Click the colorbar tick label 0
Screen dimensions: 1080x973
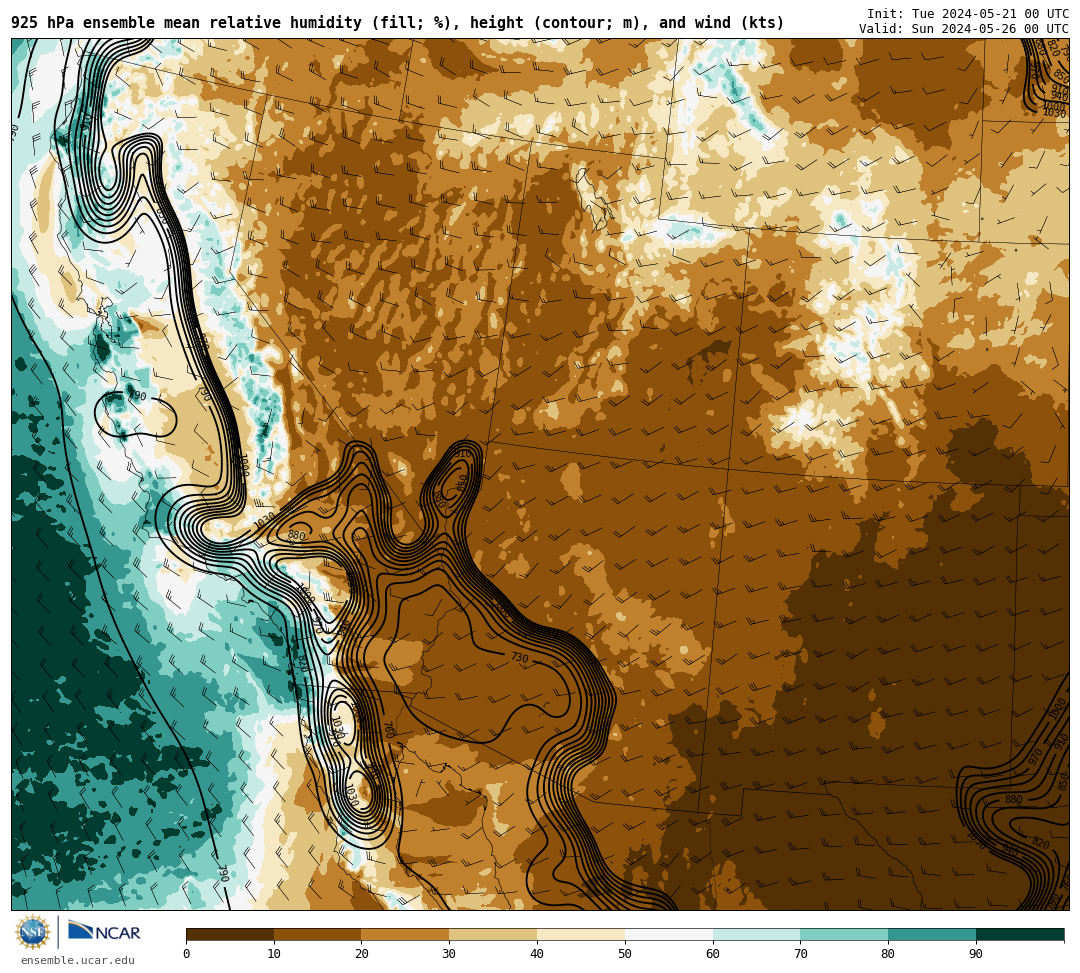point(187,954)
